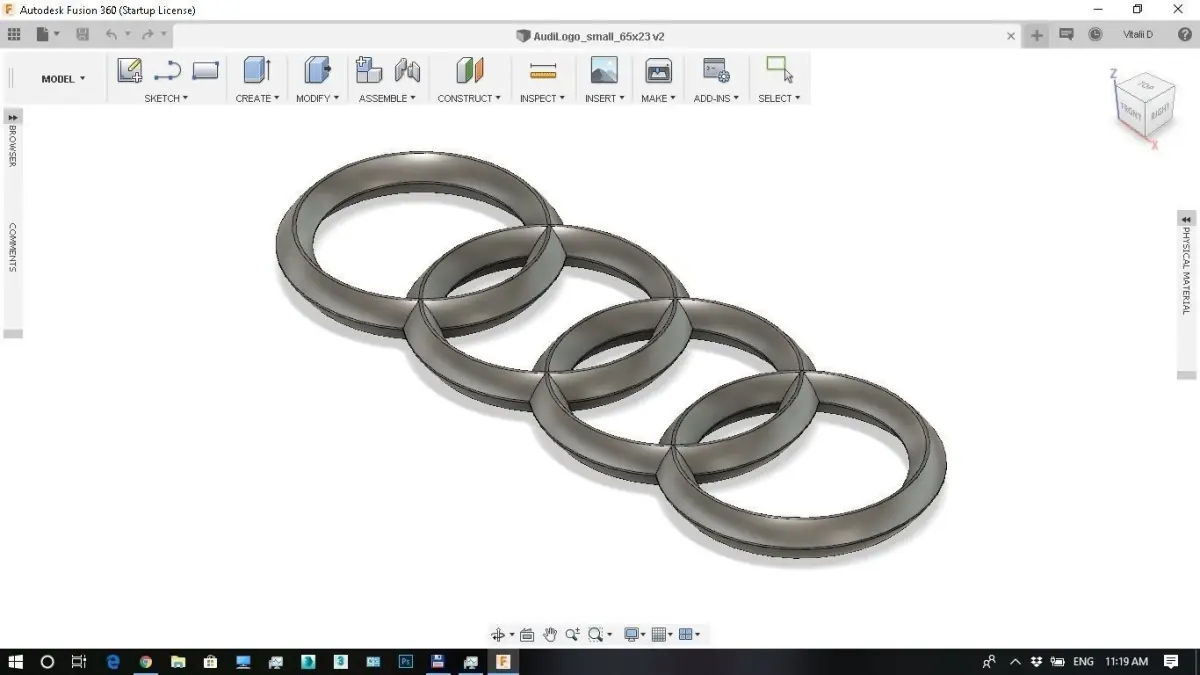
Task: Click the TOP face of ViewCube
Action: click(1146, 88)
